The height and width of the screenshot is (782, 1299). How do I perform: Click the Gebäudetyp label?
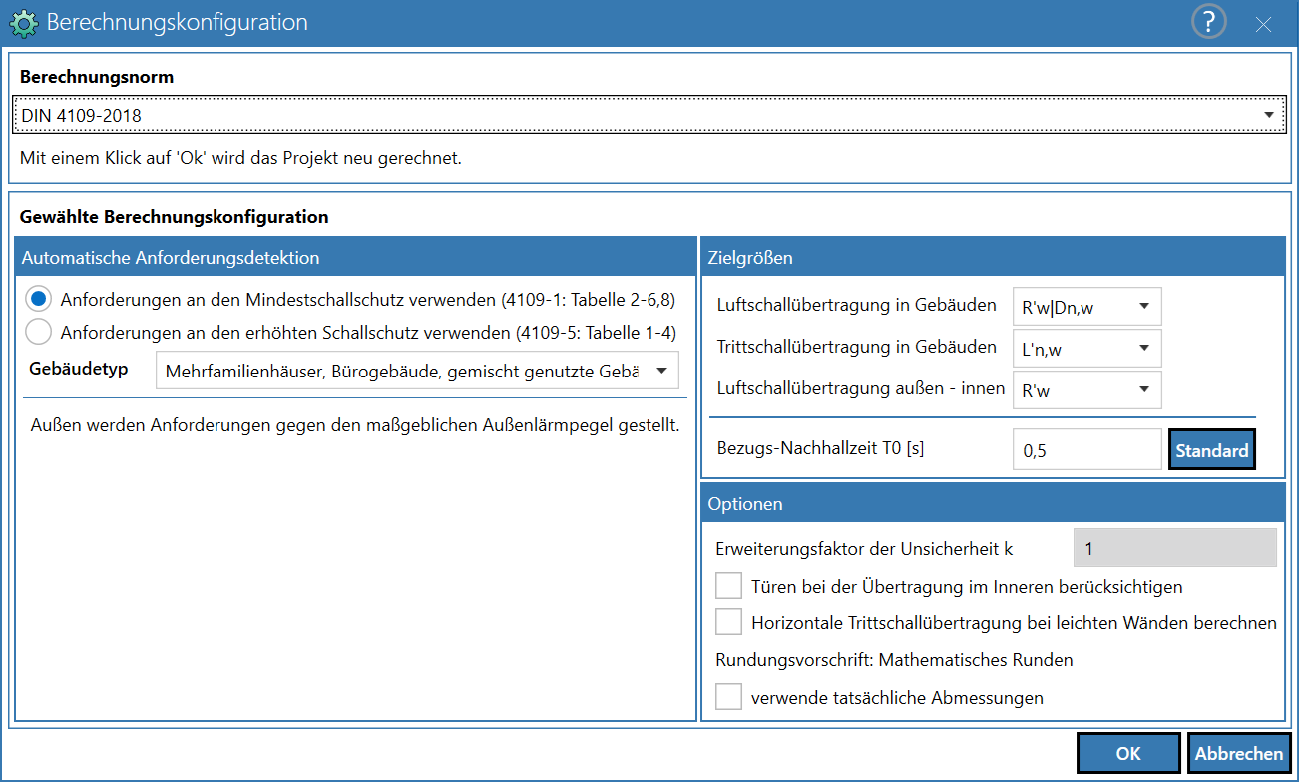[x=79, y=369]
